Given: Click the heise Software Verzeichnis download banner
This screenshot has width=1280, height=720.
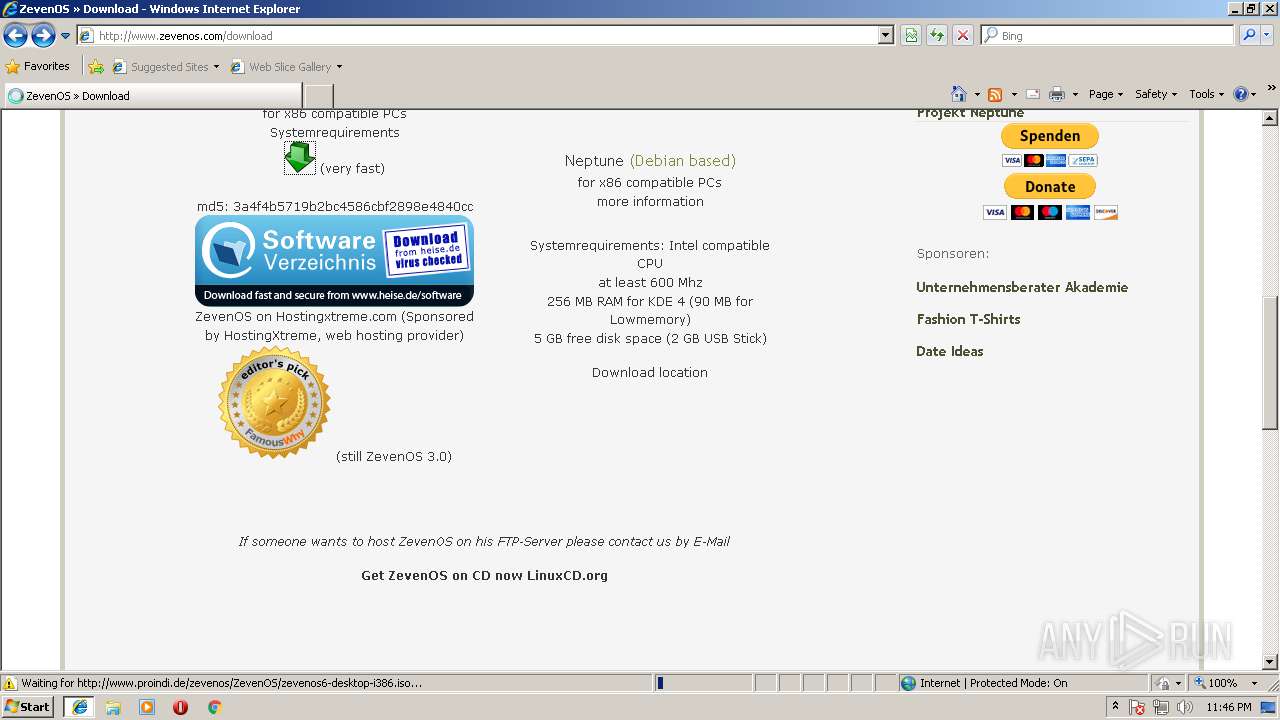Looking at the screenshot, I should click(x=334, y=261).
